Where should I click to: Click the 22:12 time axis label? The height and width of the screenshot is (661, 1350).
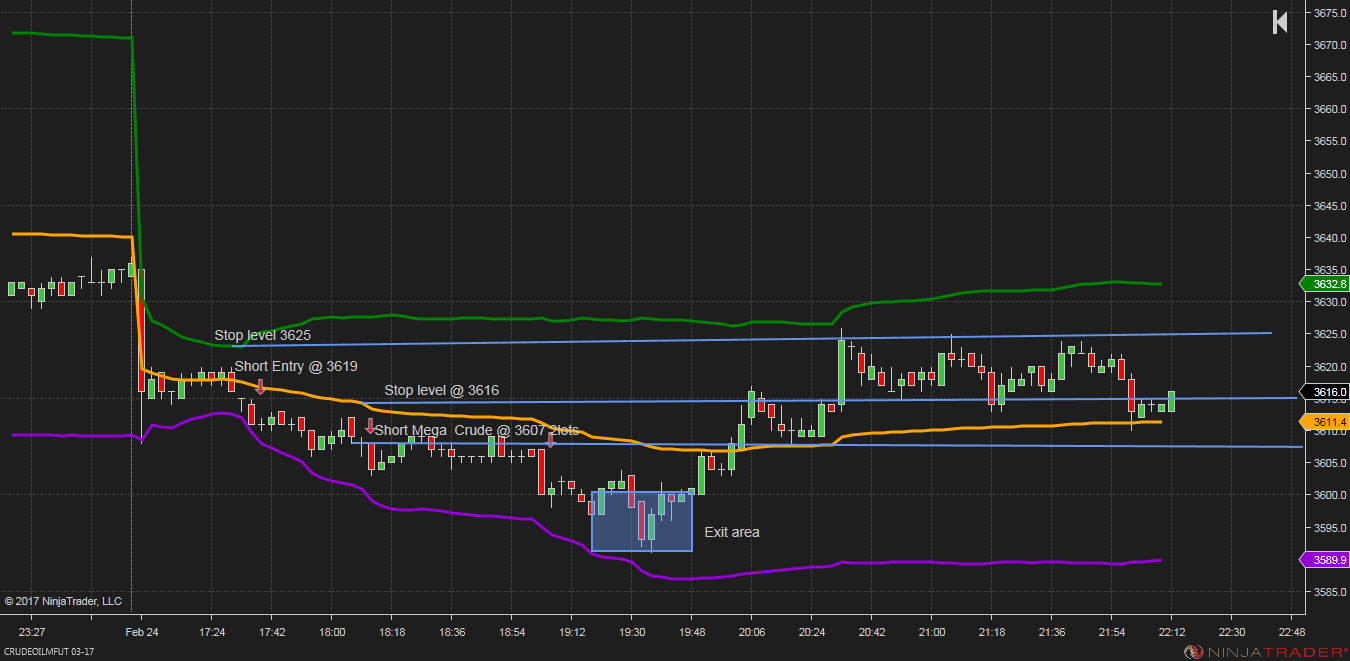(x=1172, y=632)
